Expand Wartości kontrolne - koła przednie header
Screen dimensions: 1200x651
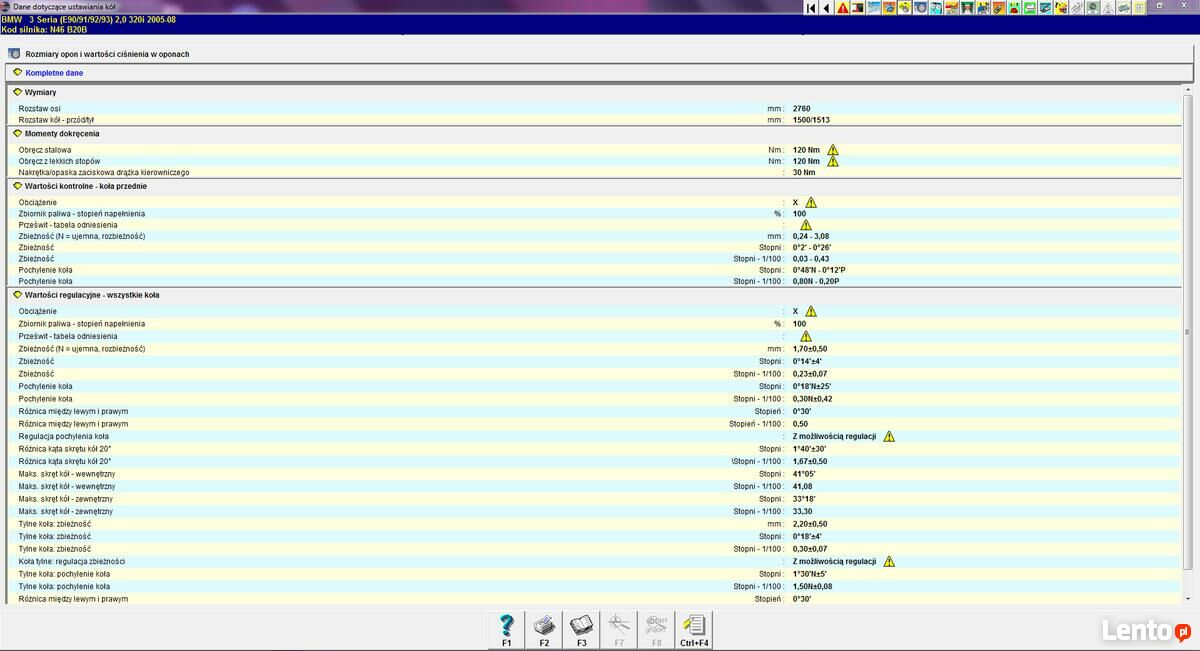(x=18, y=185)
